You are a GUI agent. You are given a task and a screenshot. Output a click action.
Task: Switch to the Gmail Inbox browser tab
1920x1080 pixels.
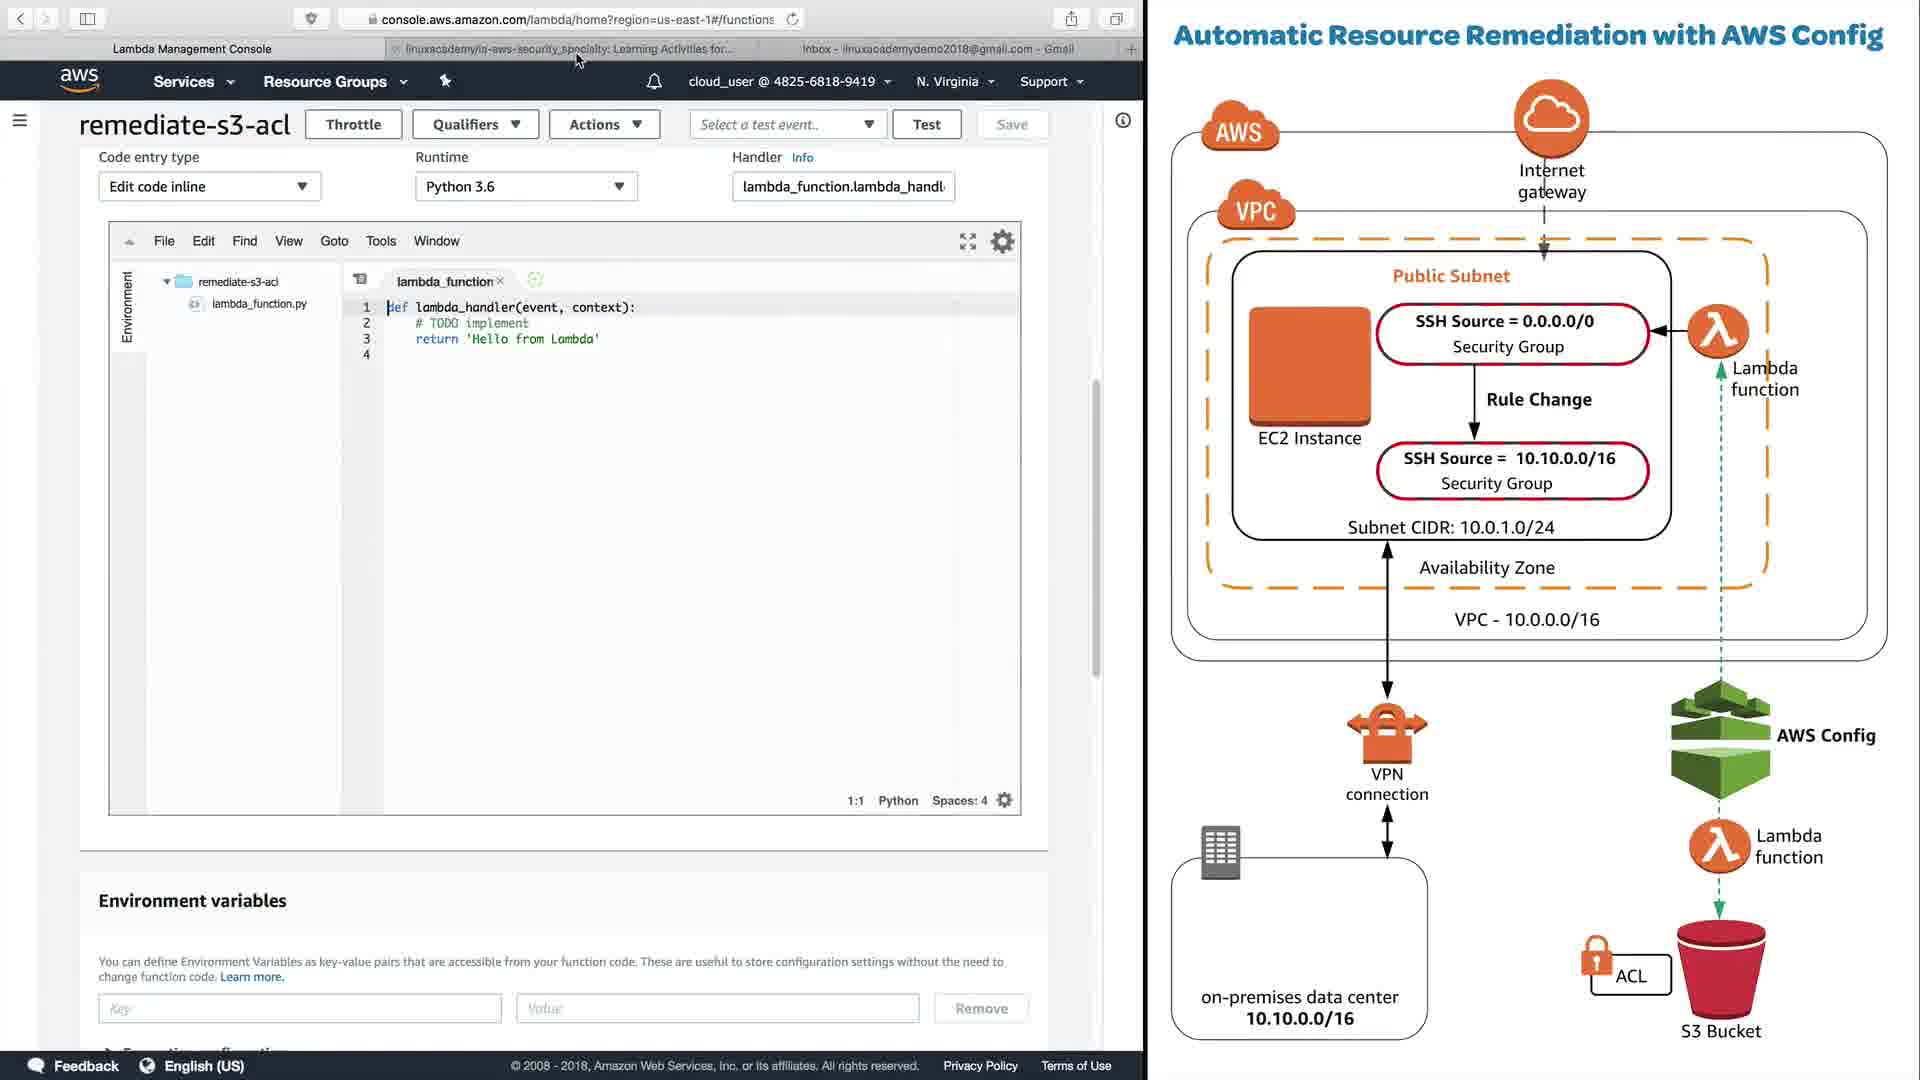tap(938, 48)
